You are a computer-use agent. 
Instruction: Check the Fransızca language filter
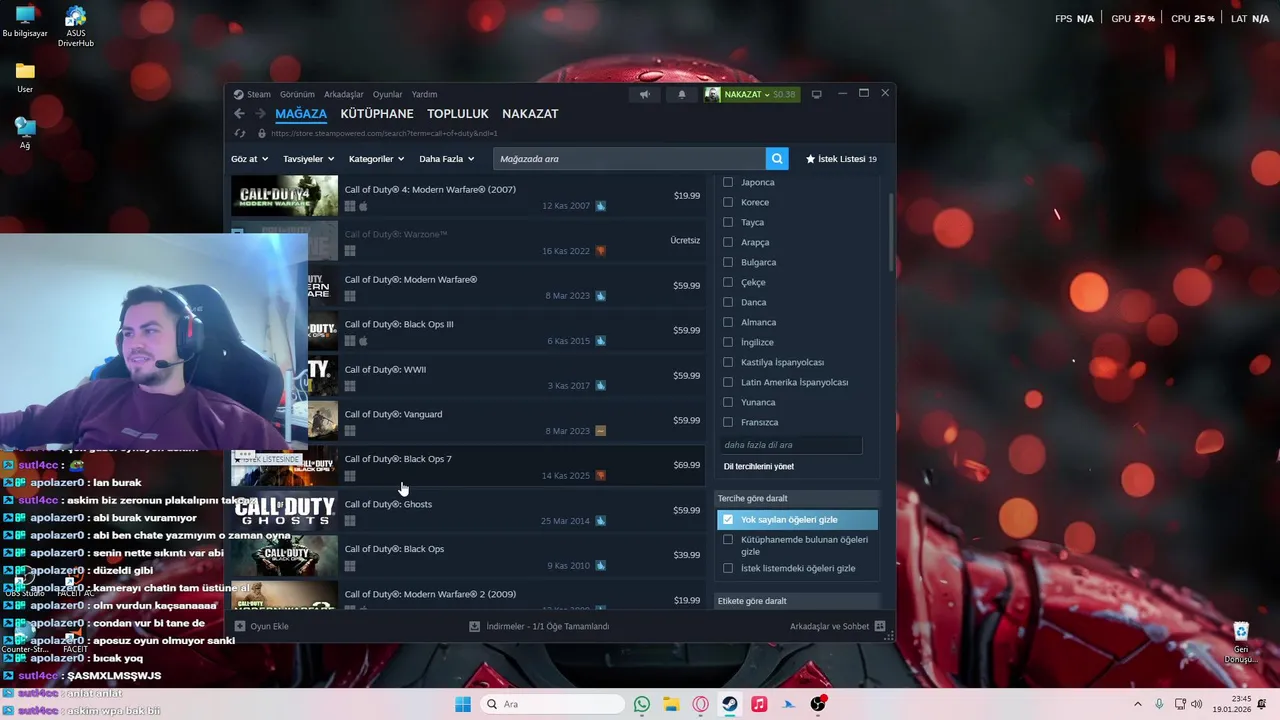coord(728,422)
